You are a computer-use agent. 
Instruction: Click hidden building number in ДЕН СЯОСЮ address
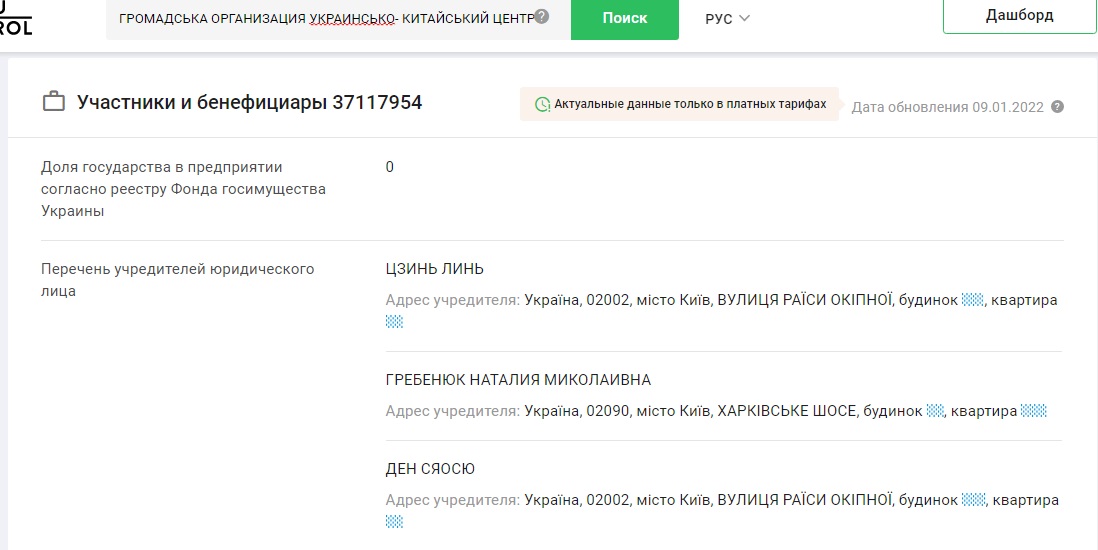coord(972,500)
